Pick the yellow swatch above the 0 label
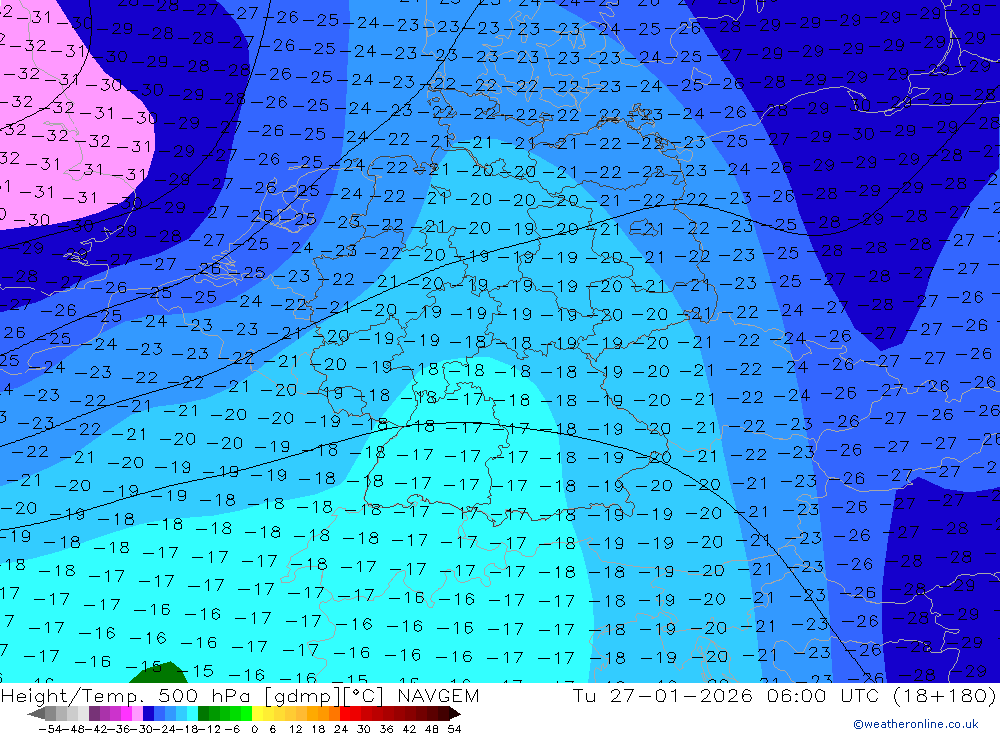Image resolution: width=1000 pixels, height=733 pixels. [258, 713]
